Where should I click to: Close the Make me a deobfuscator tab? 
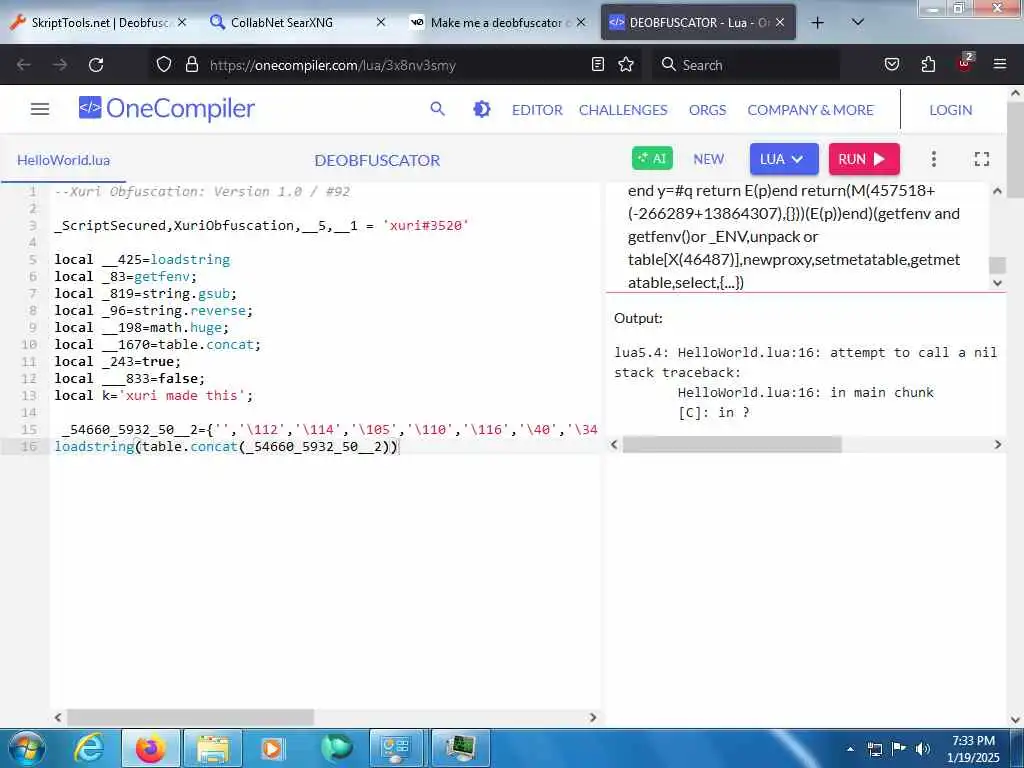pos(581,22)
